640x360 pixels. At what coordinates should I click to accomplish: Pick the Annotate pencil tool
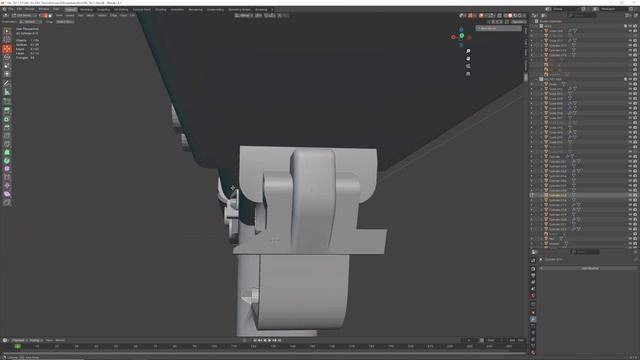pos(7,83)
